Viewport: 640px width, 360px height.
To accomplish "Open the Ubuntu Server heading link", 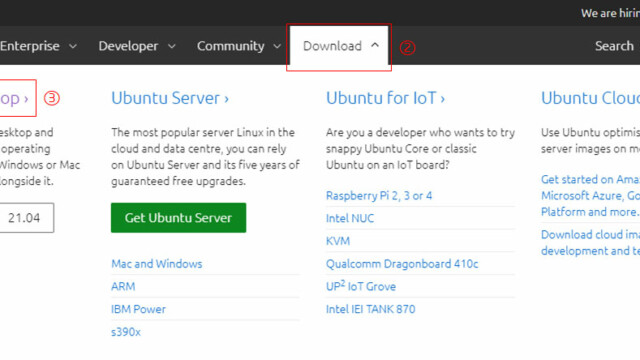I will 170,98.
